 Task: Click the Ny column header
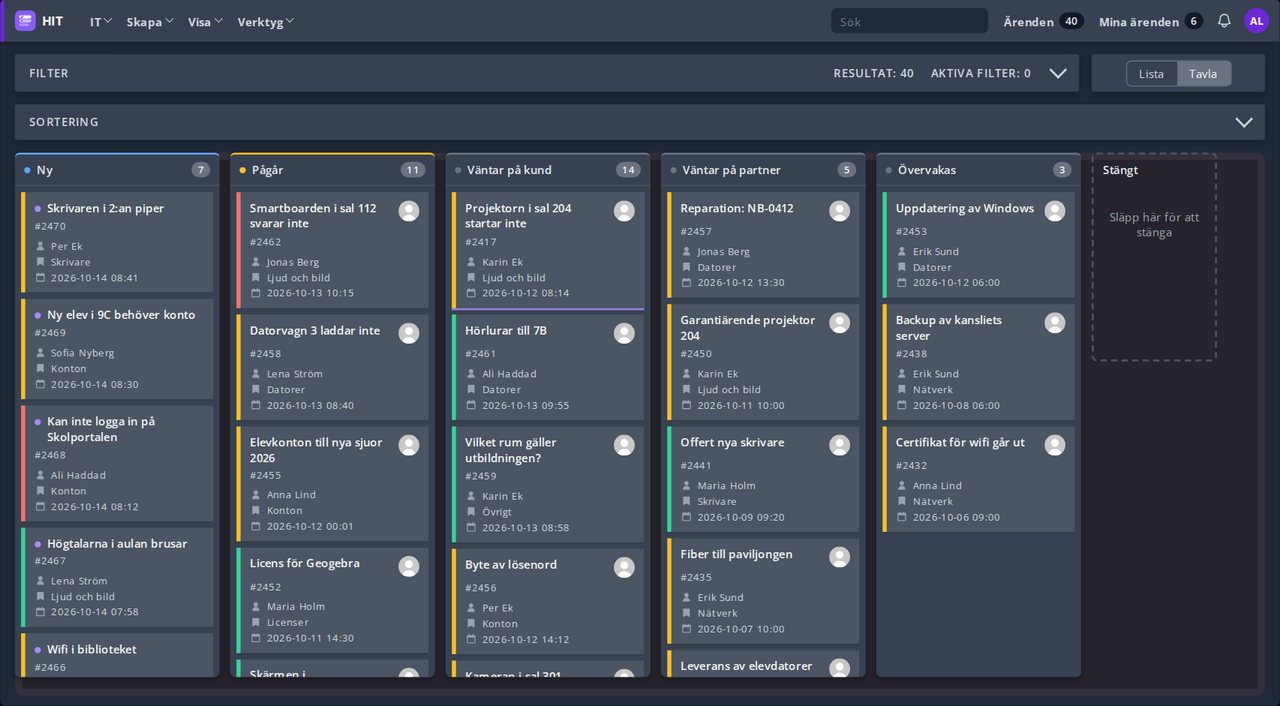click(117, 170)
